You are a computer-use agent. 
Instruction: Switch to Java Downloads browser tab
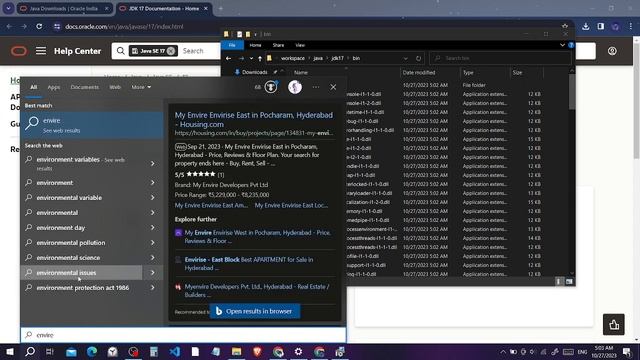click(64, 8)
